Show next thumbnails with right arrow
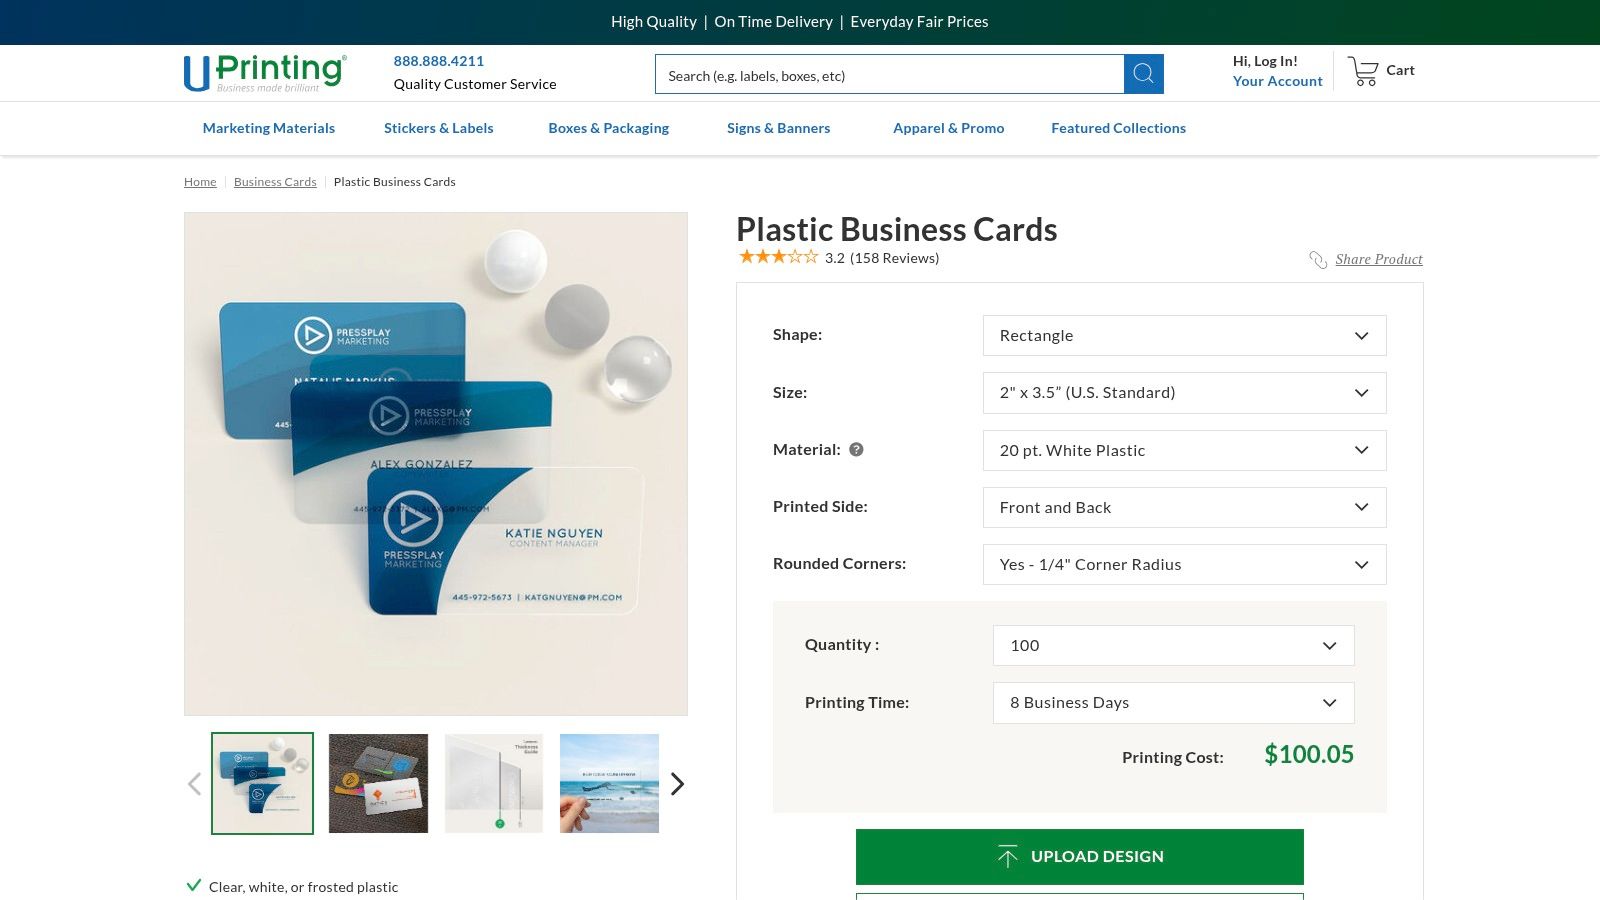Viewport: 1600px width, 900px height. click(x=677, y=784)
